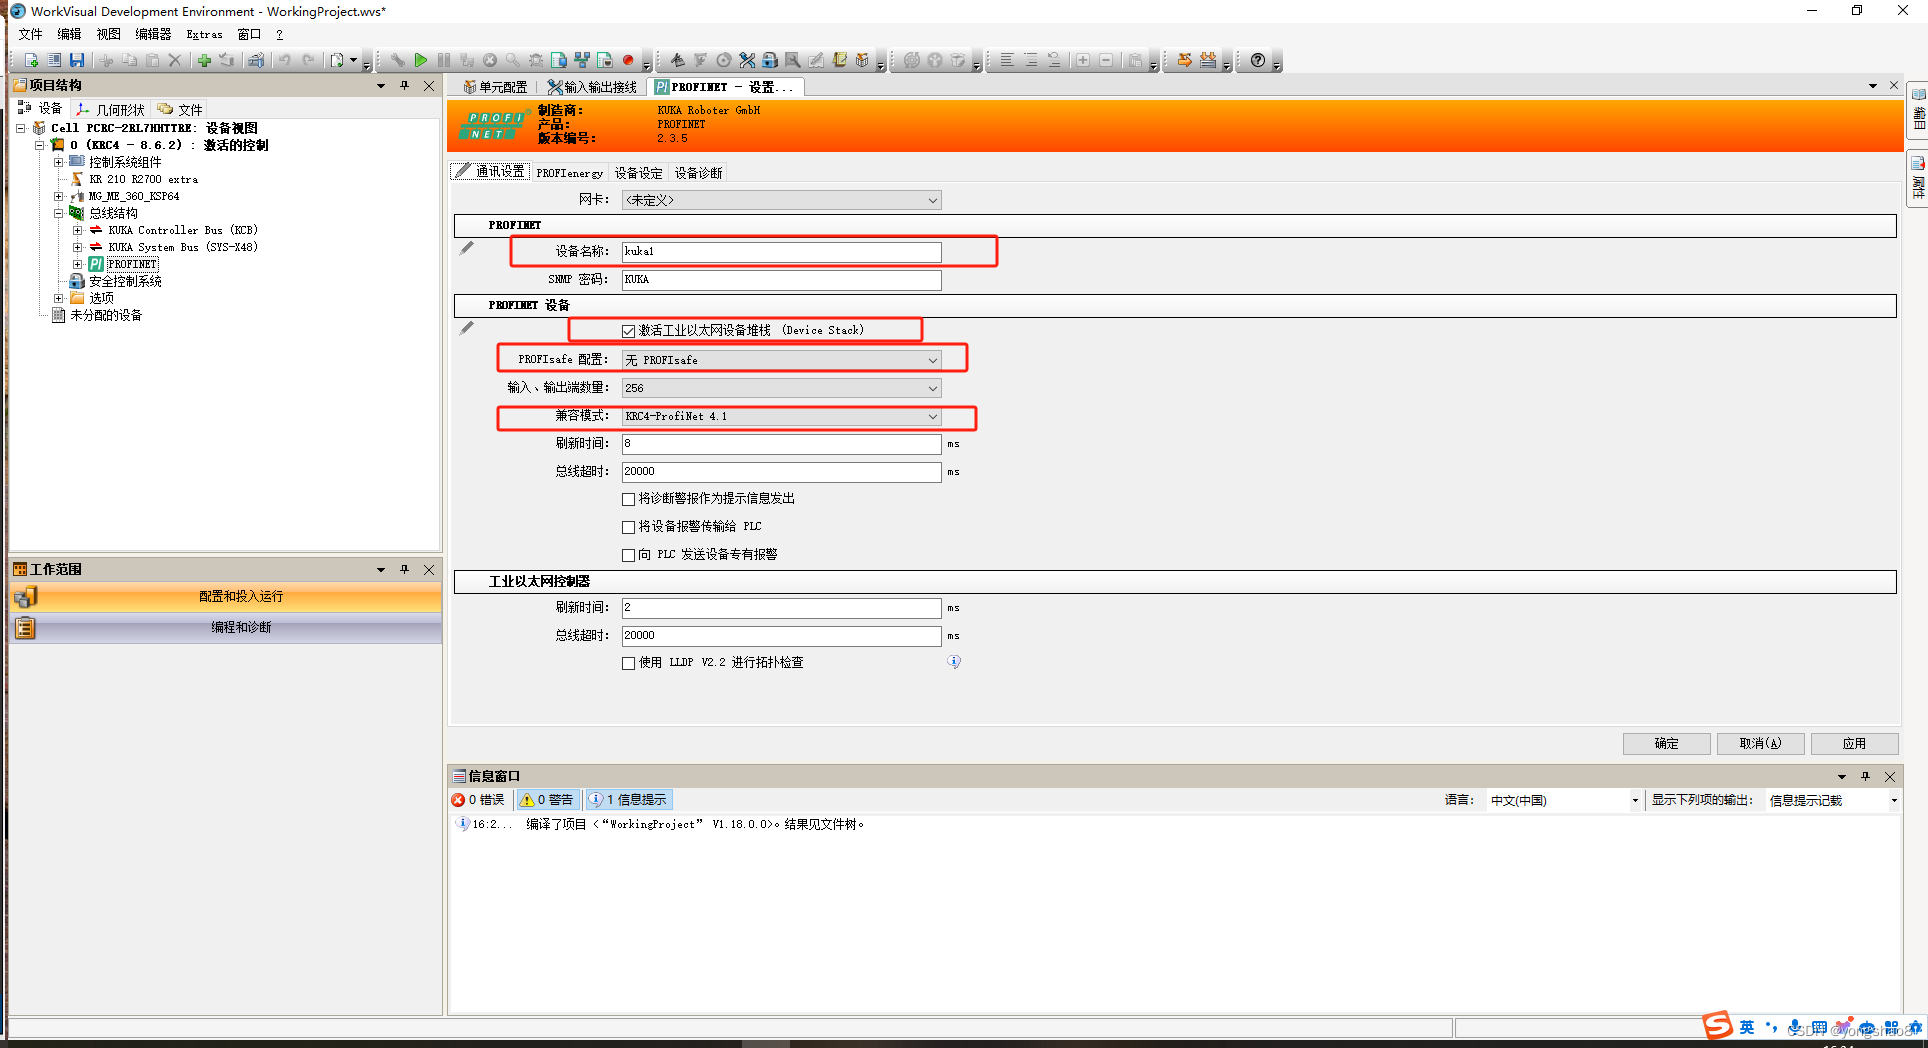Open the 输入、输出端数量 dropdown
This screenshot has height=1048, width=1928.
click(x=781, y=388)
